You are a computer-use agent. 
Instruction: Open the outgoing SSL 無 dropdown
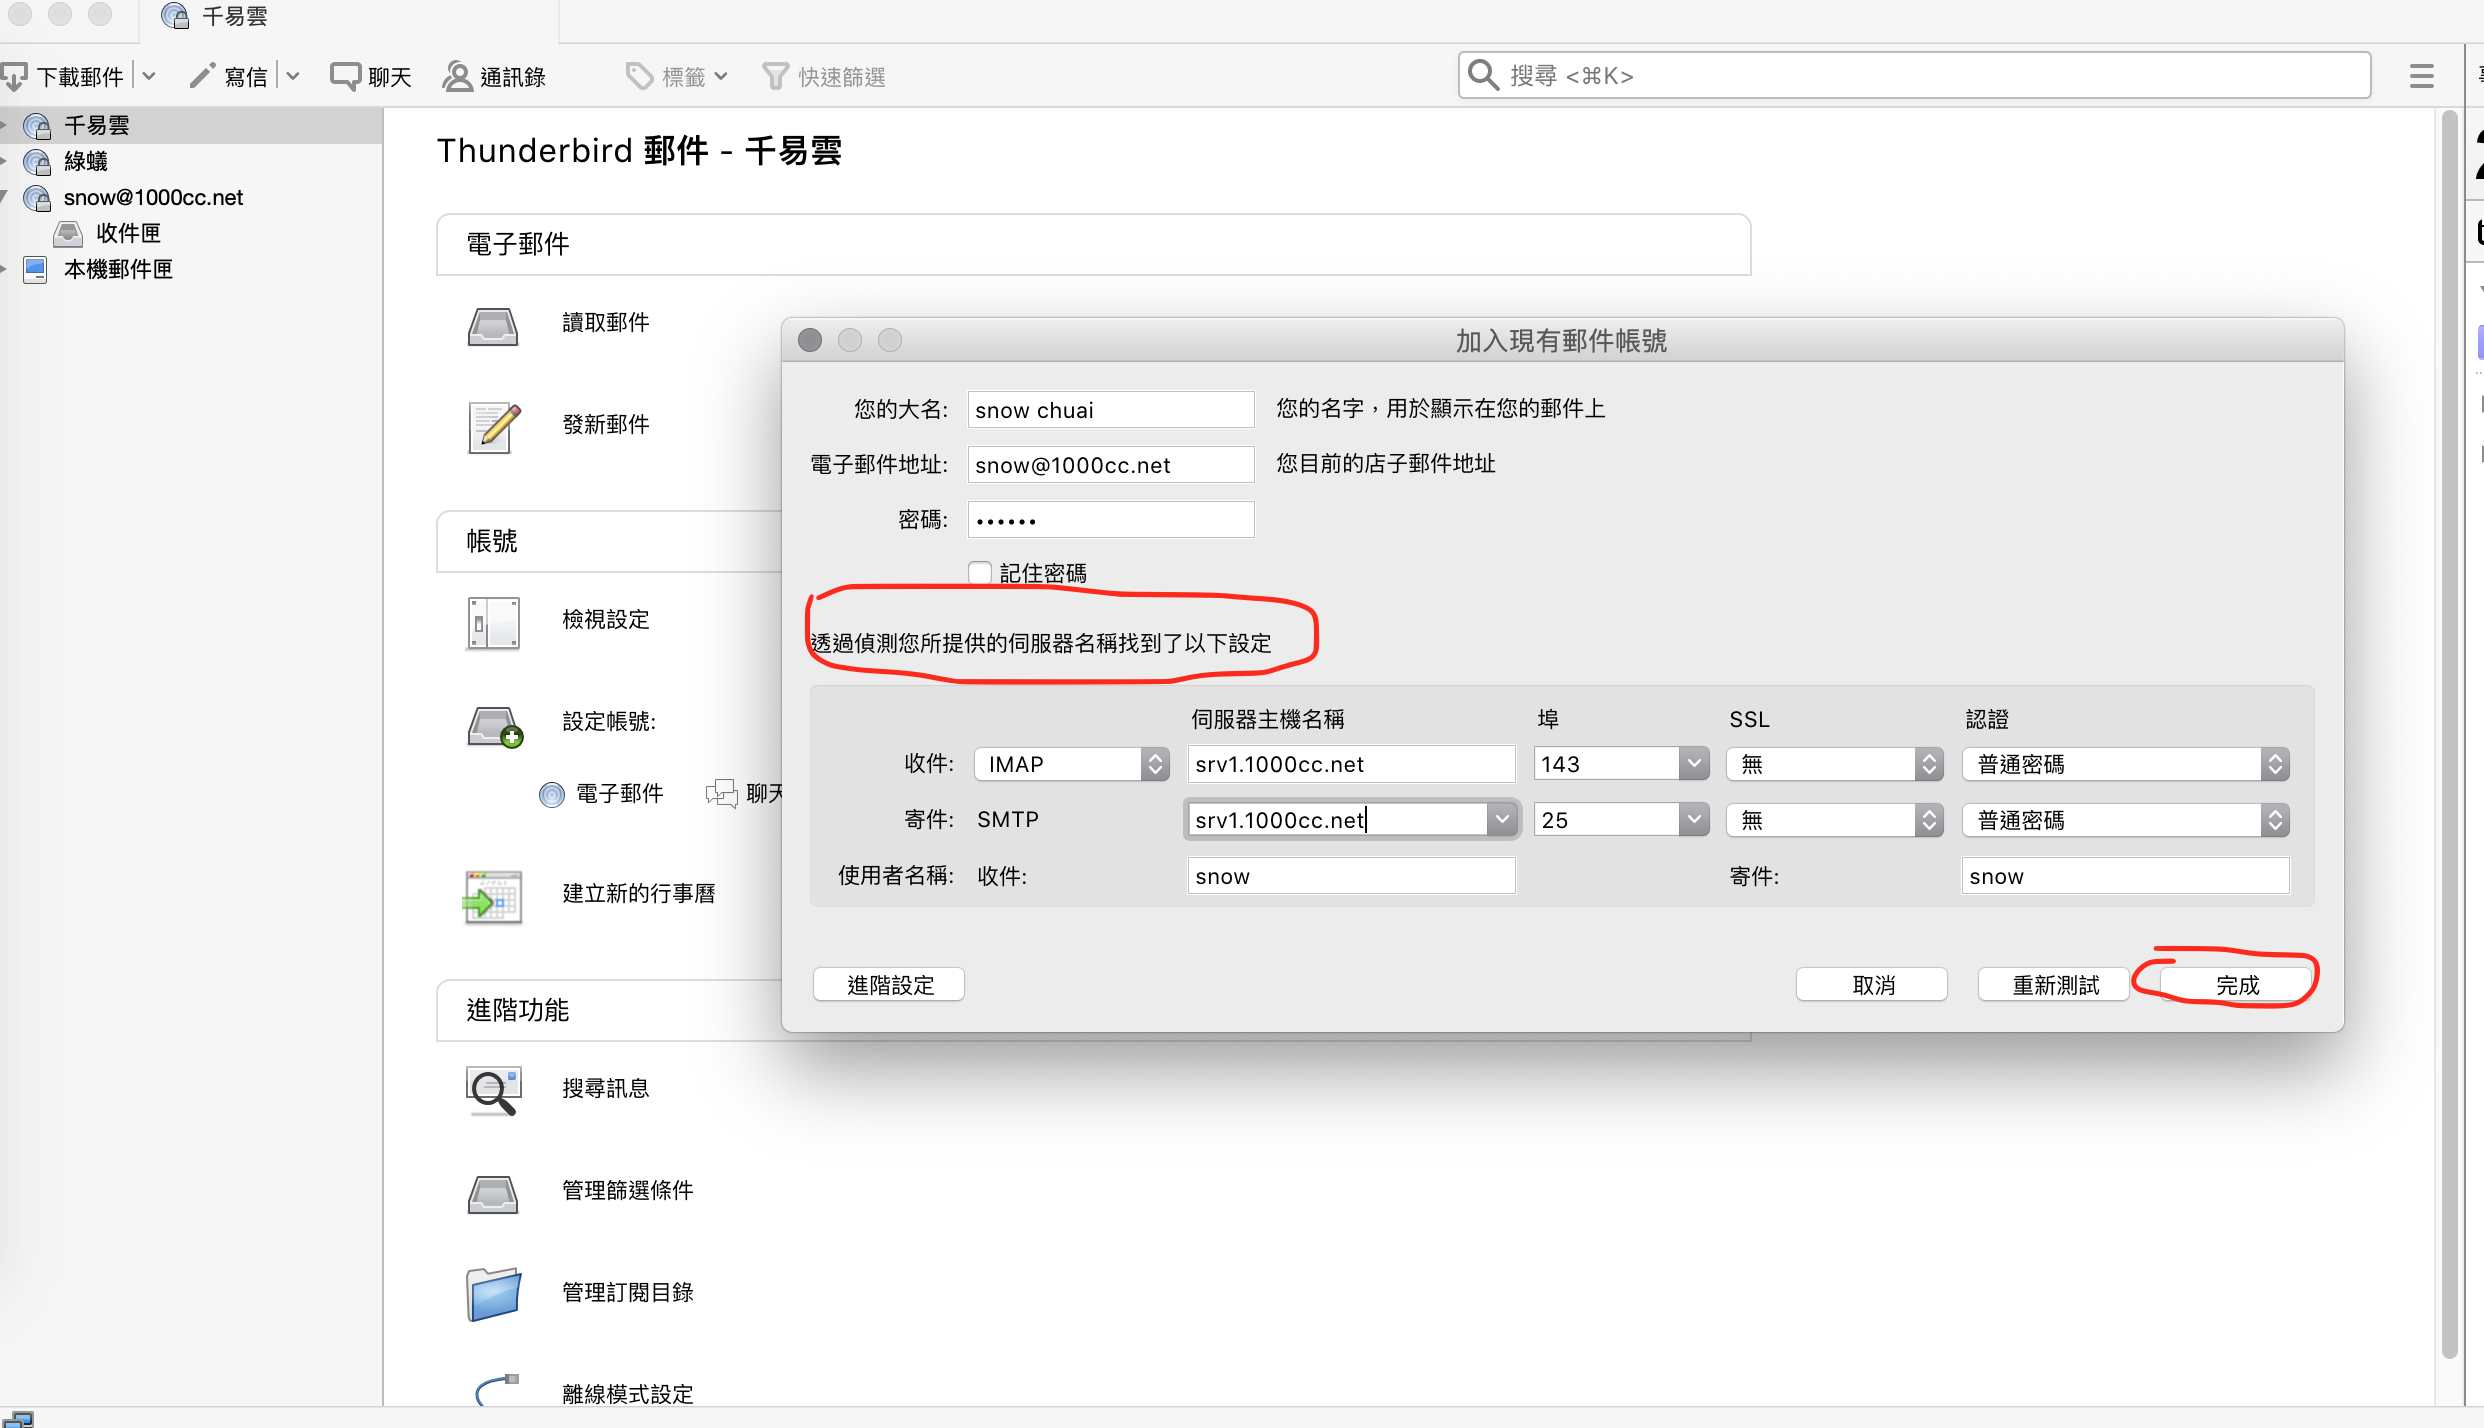coord(1834,820)
